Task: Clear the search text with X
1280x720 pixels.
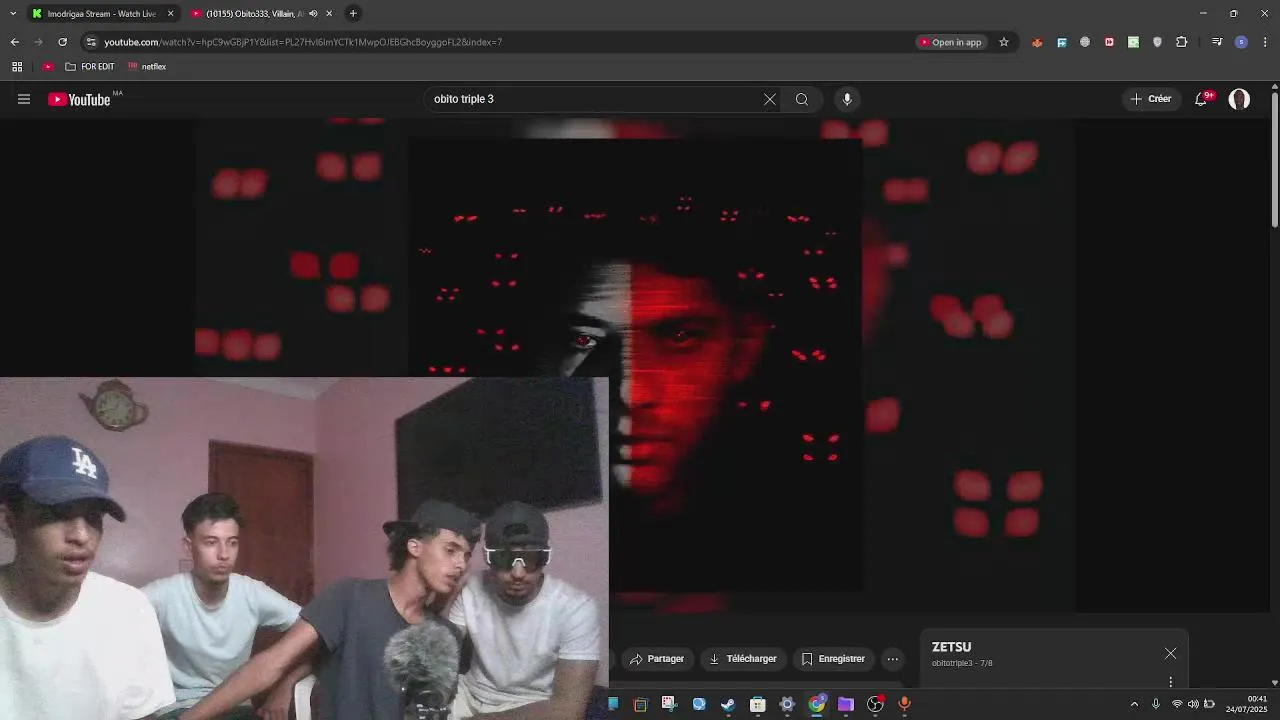Action: pos(770,99)
